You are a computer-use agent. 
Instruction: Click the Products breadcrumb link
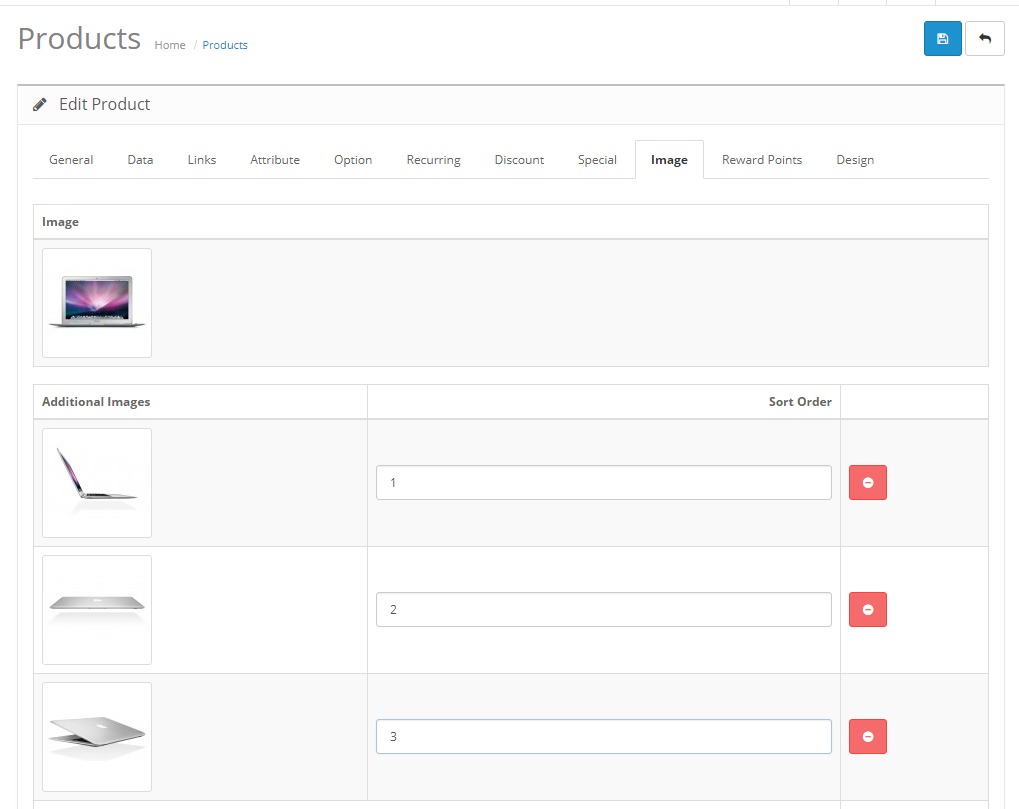(225, 45)
